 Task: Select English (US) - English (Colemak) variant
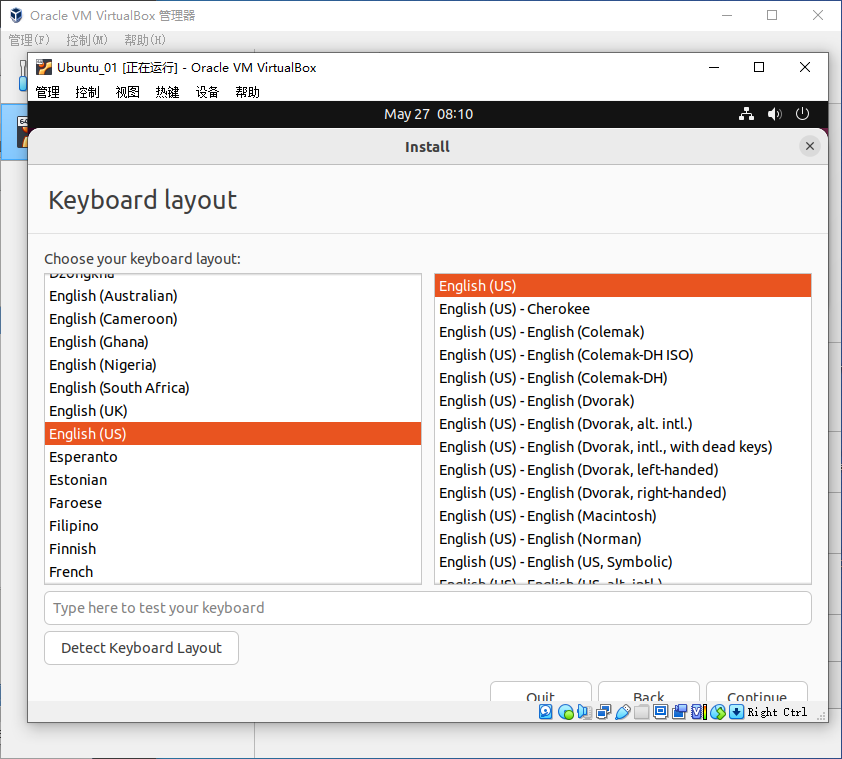623,332
